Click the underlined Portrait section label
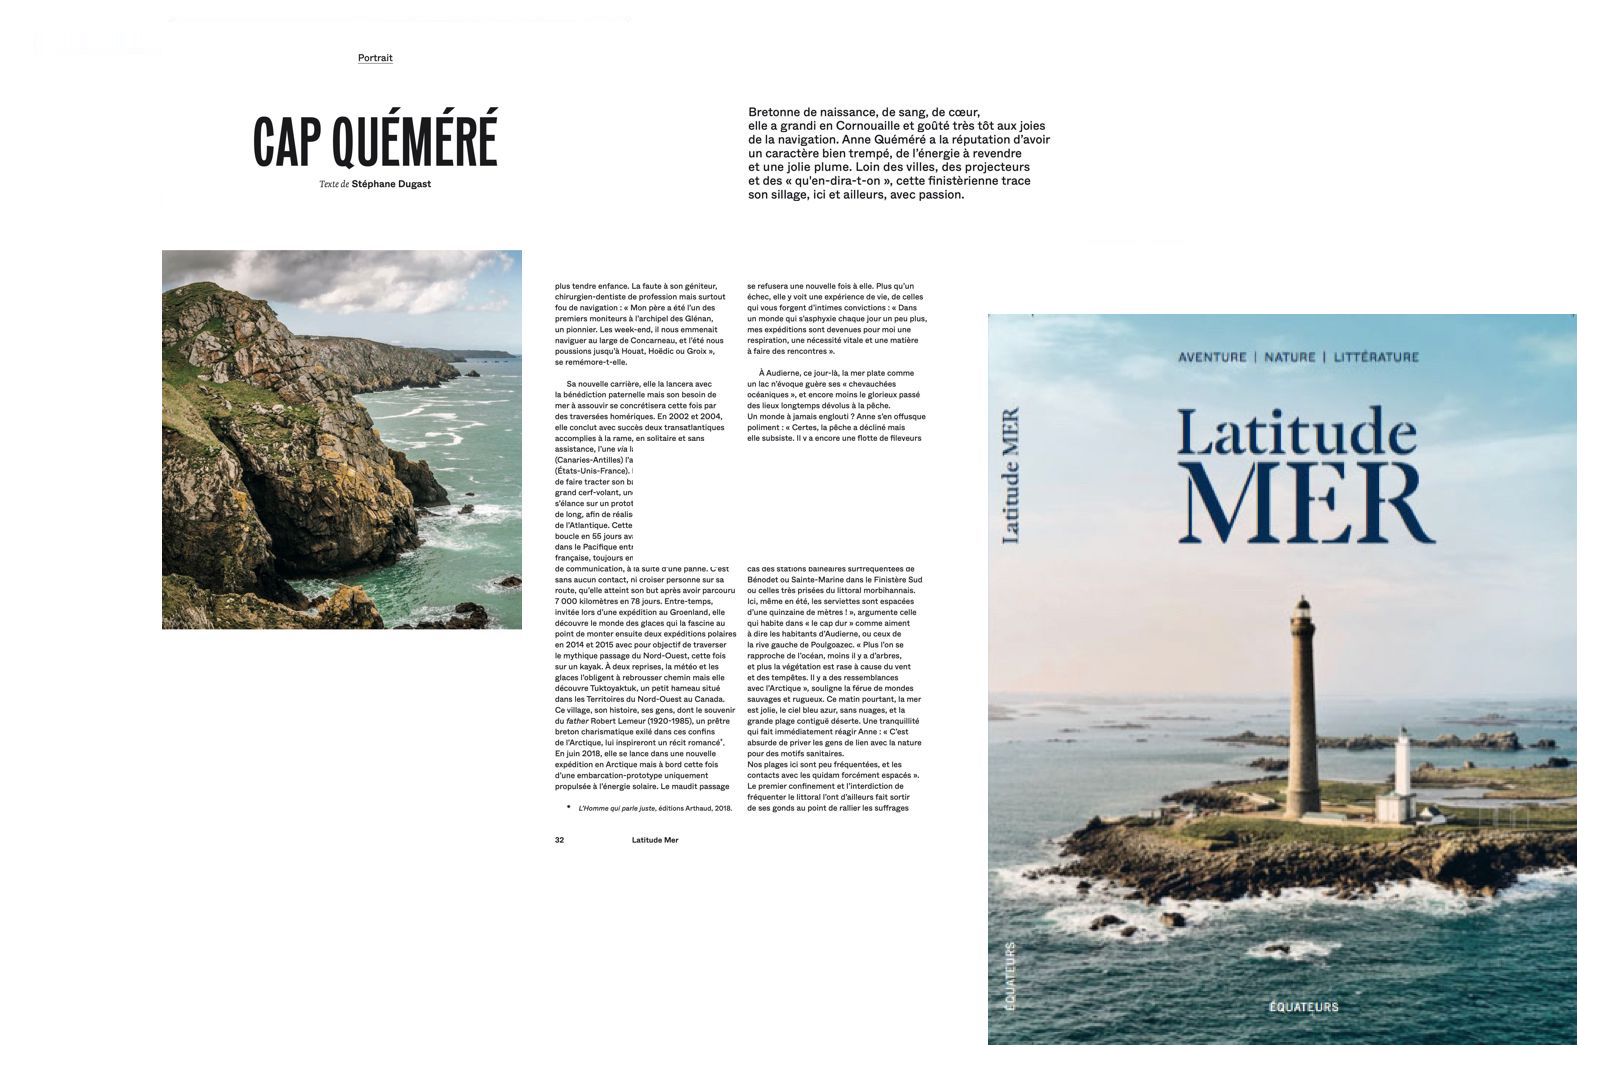 coord(375,58)
